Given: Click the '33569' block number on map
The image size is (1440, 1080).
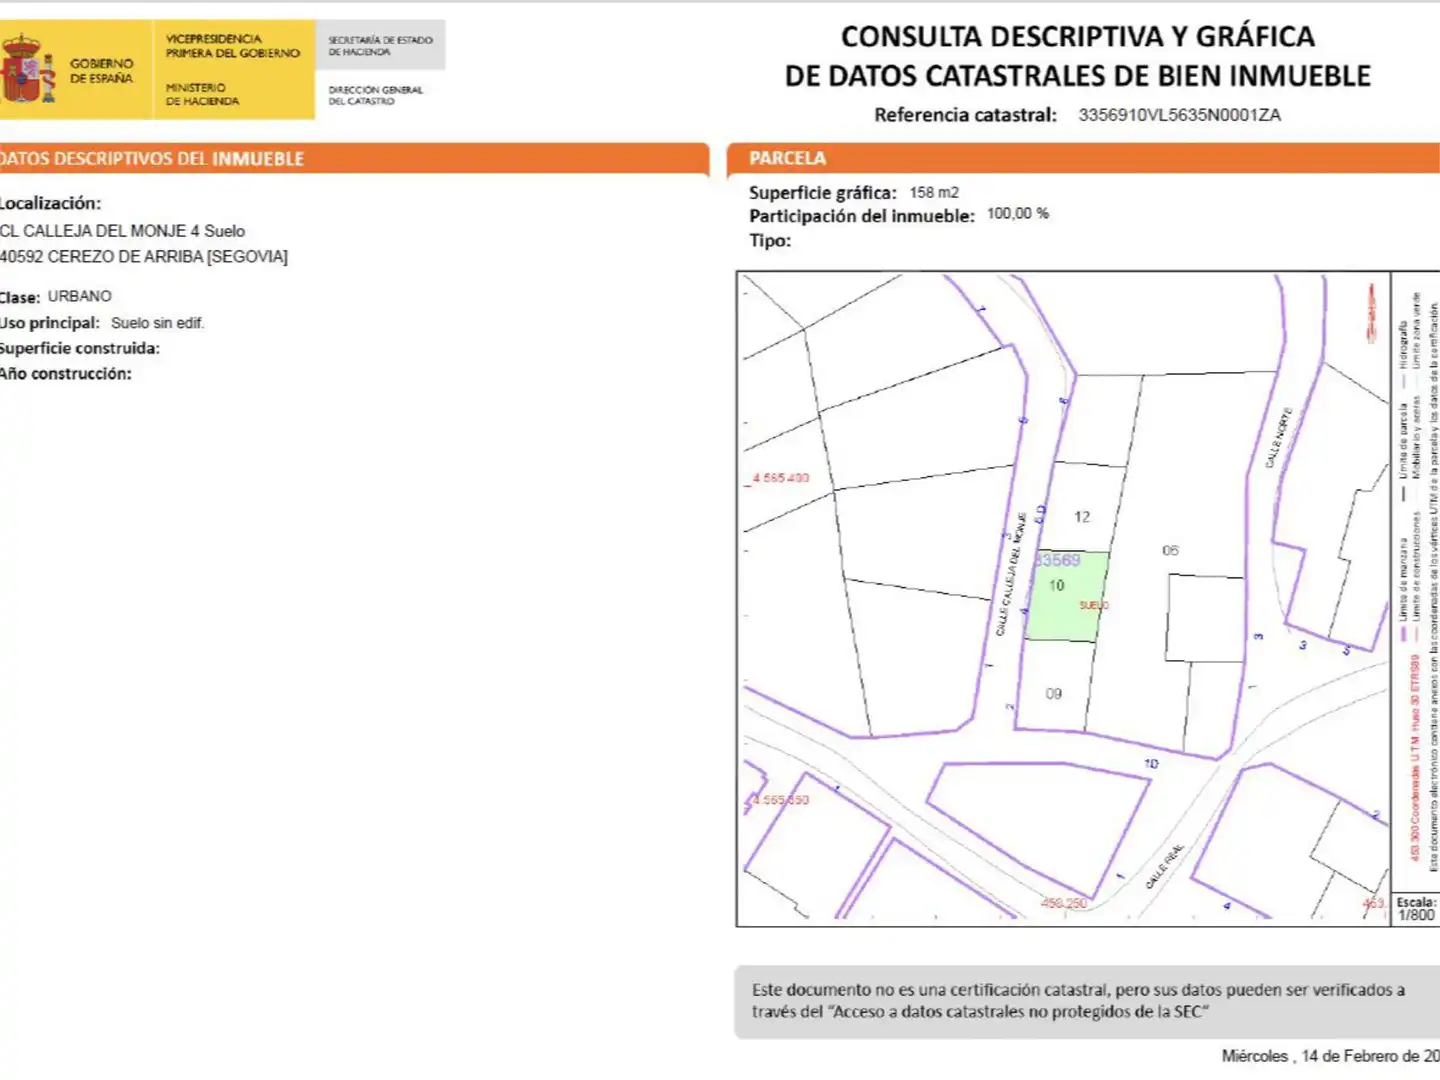Looking at the screenshot, I should (x=1057, y=560).
